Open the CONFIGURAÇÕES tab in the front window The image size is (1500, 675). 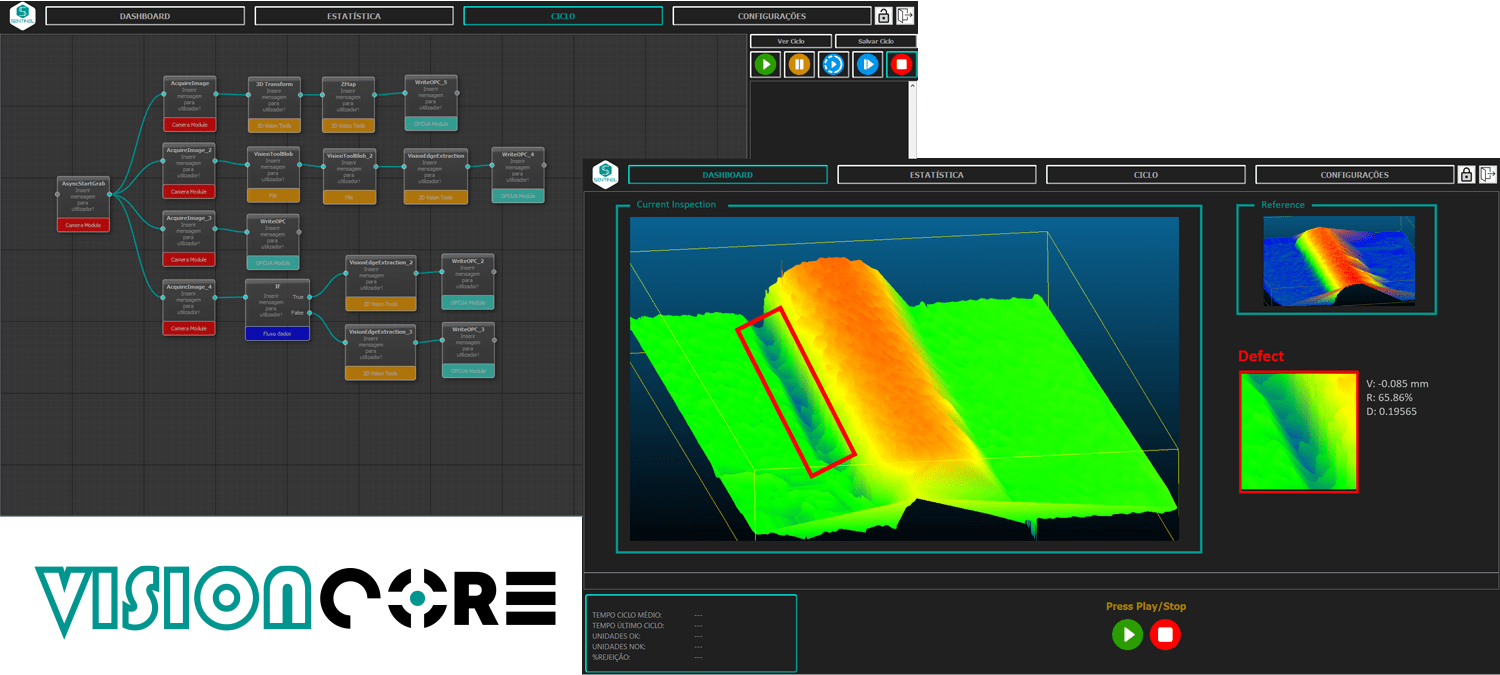pos(1355,175)
